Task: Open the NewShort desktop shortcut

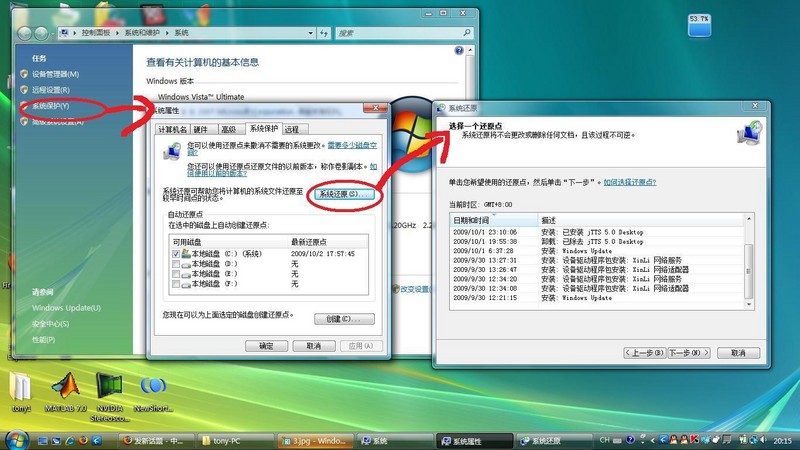Action: tap(153, 393)
